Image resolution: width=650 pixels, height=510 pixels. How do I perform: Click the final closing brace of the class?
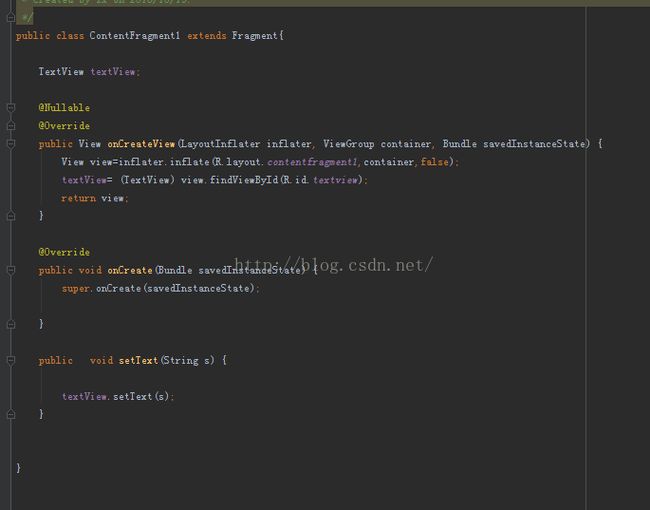tap(18, 468)
